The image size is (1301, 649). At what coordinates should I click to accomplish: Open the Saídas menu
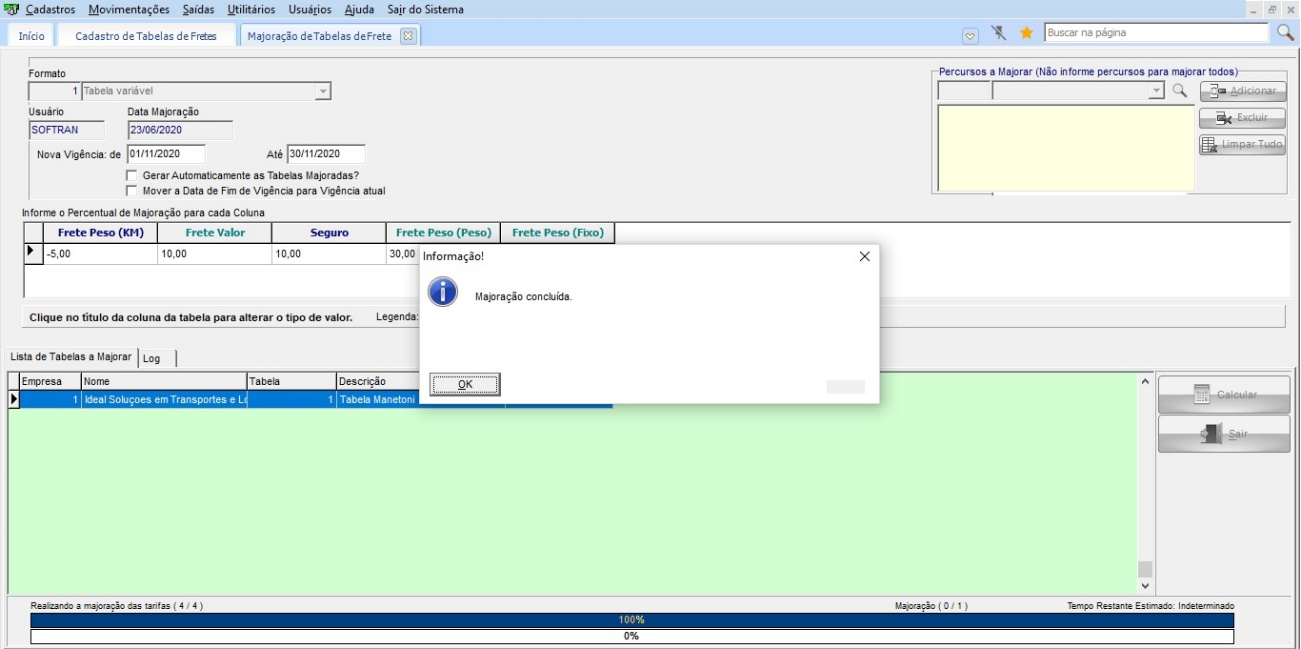[x=199, y=9]
